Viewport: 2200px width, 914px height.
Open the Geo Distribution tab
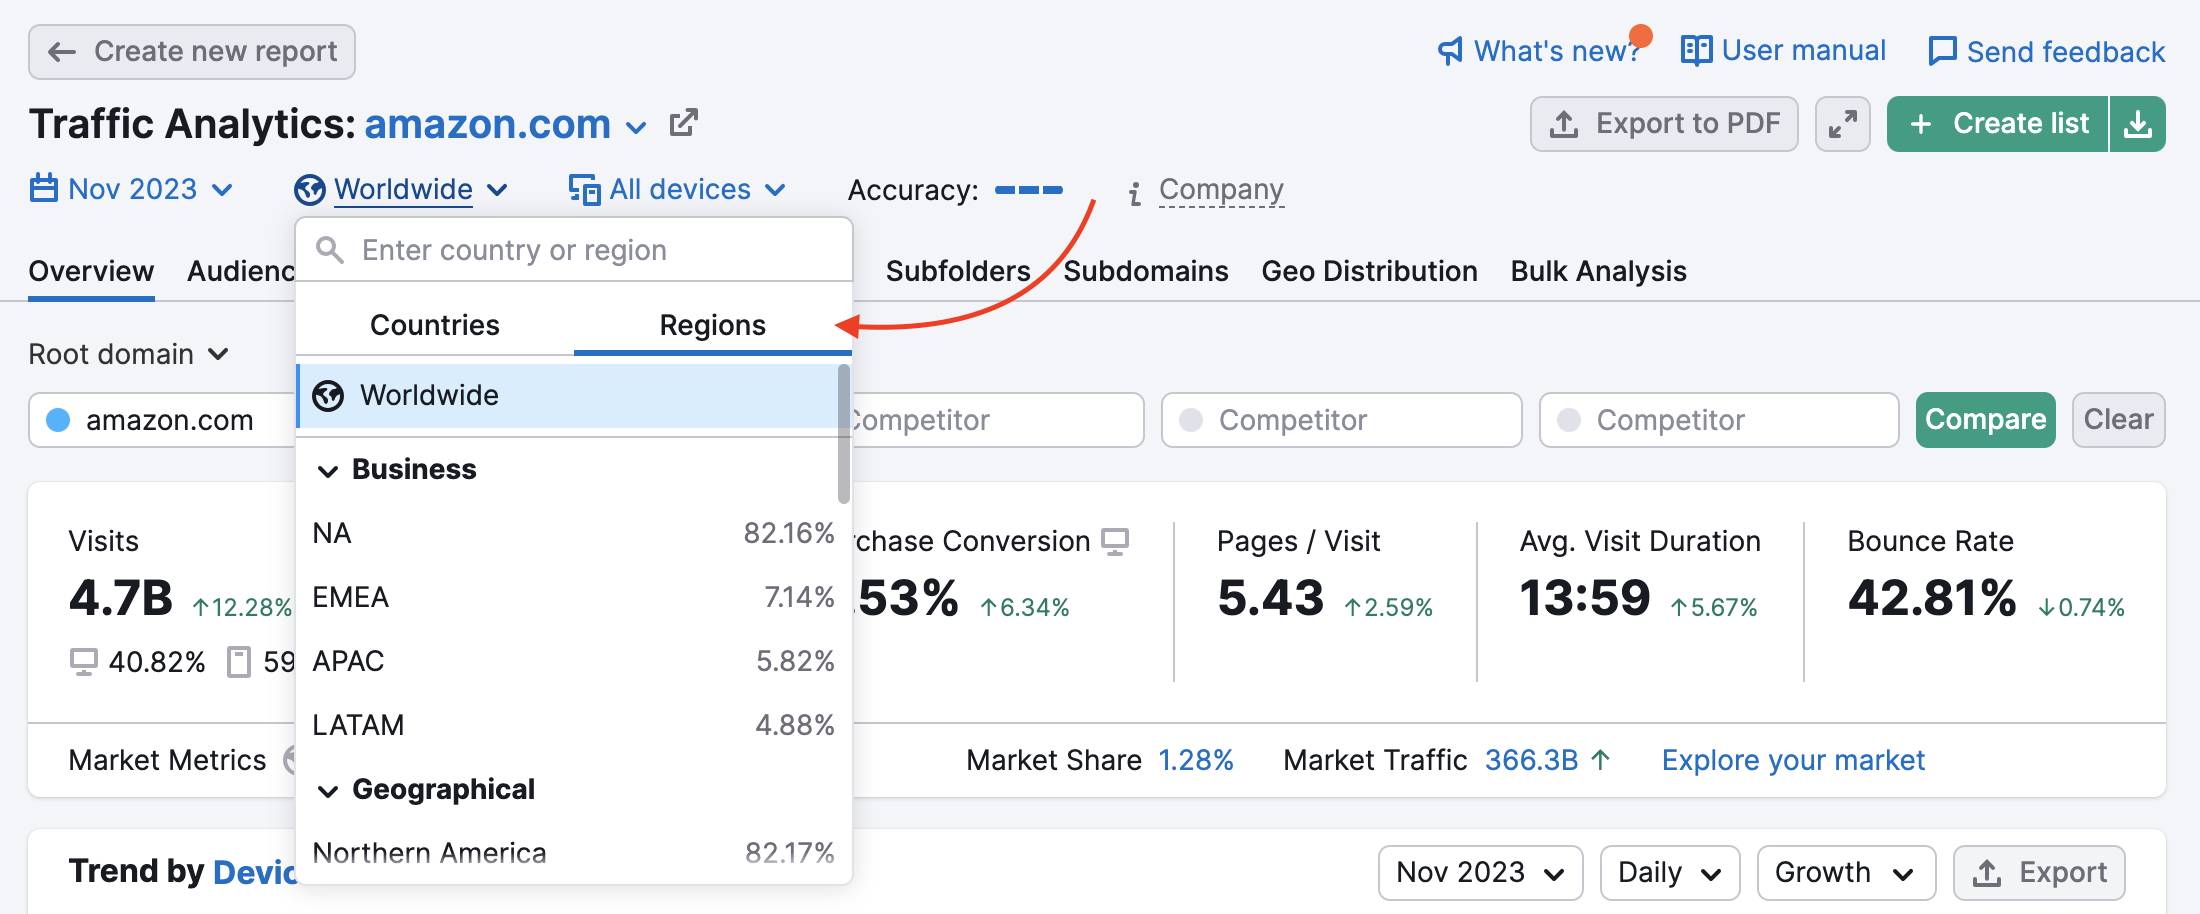tap(1369, 271)
